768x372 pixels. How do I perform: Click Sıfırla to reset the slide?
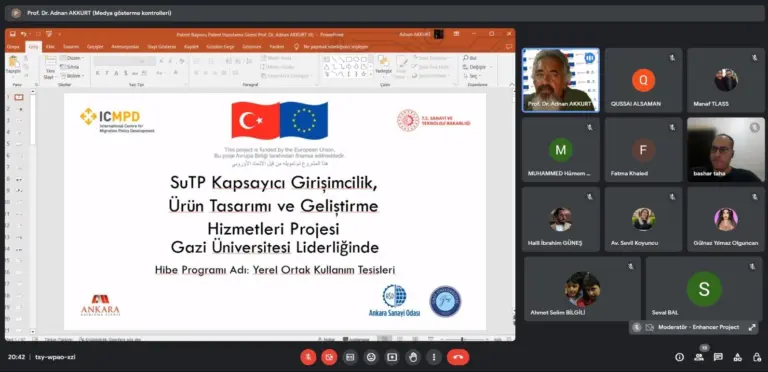[x=70, y=67]
